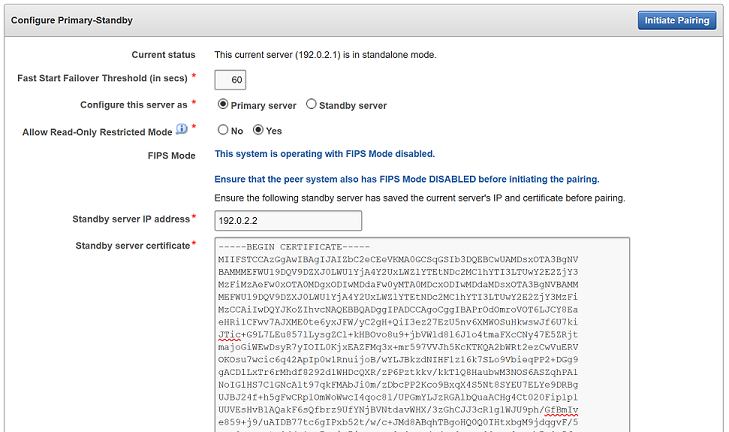
Task: Choose the Standby server radio option
Action: click(x=311, y=105)
